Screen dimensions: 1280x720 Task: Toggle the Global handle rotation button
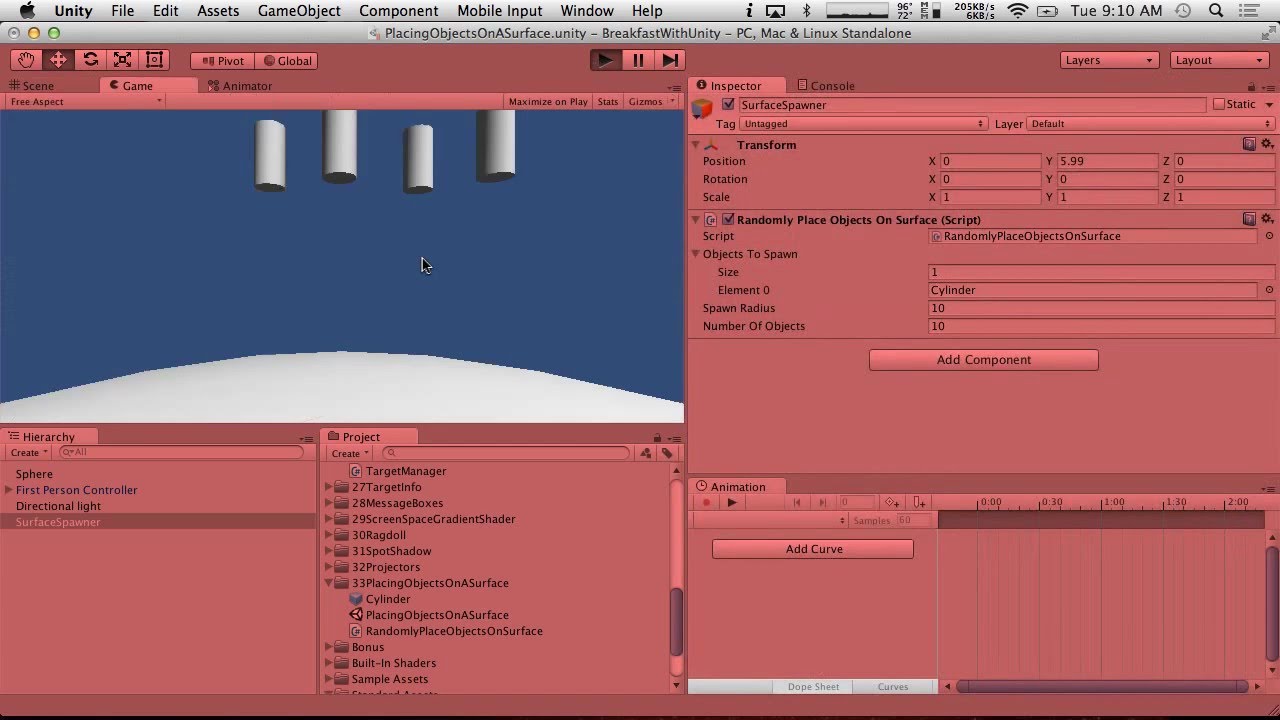coord(287,61)
